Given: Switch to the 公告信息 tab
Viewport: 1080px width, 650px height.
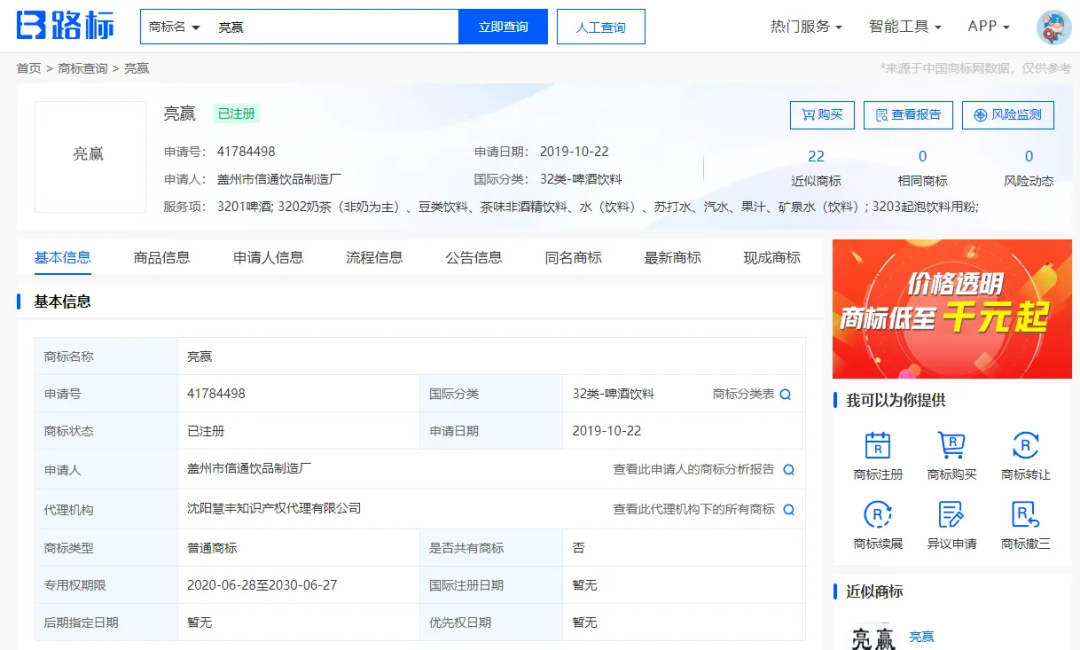Looking at the screenshot, I should click(473, 258).
